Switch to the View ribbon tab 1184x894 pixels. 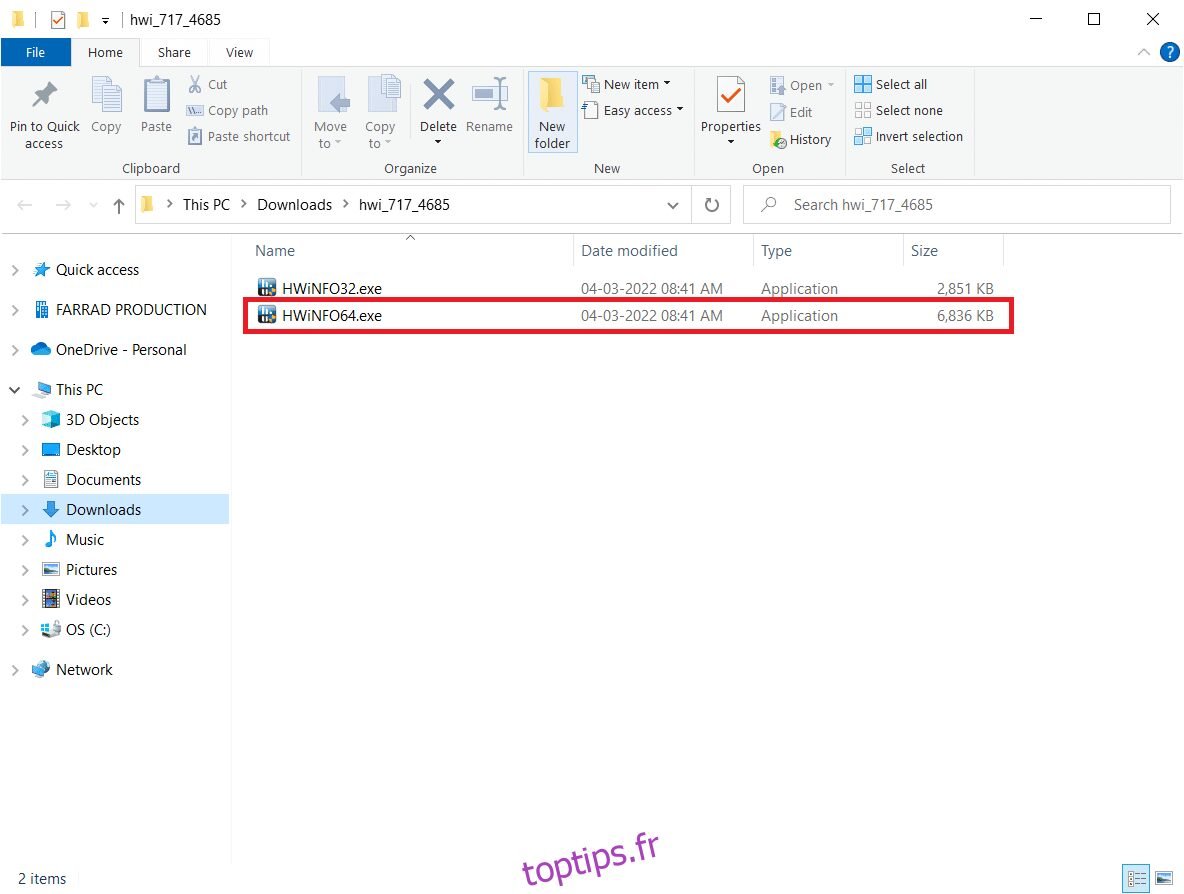pyautogui.click(x=239, y=52)
